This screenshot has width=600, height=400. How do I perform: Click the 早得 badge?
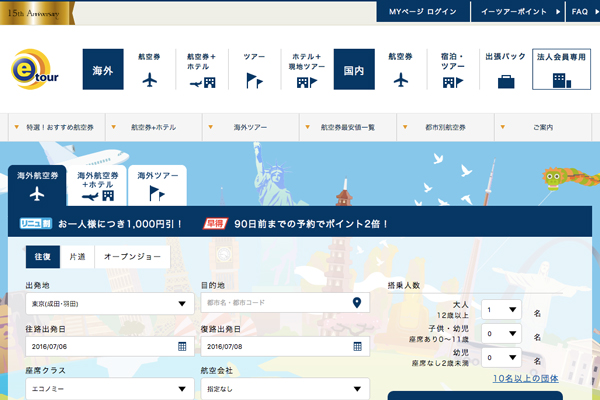point(215,224)
